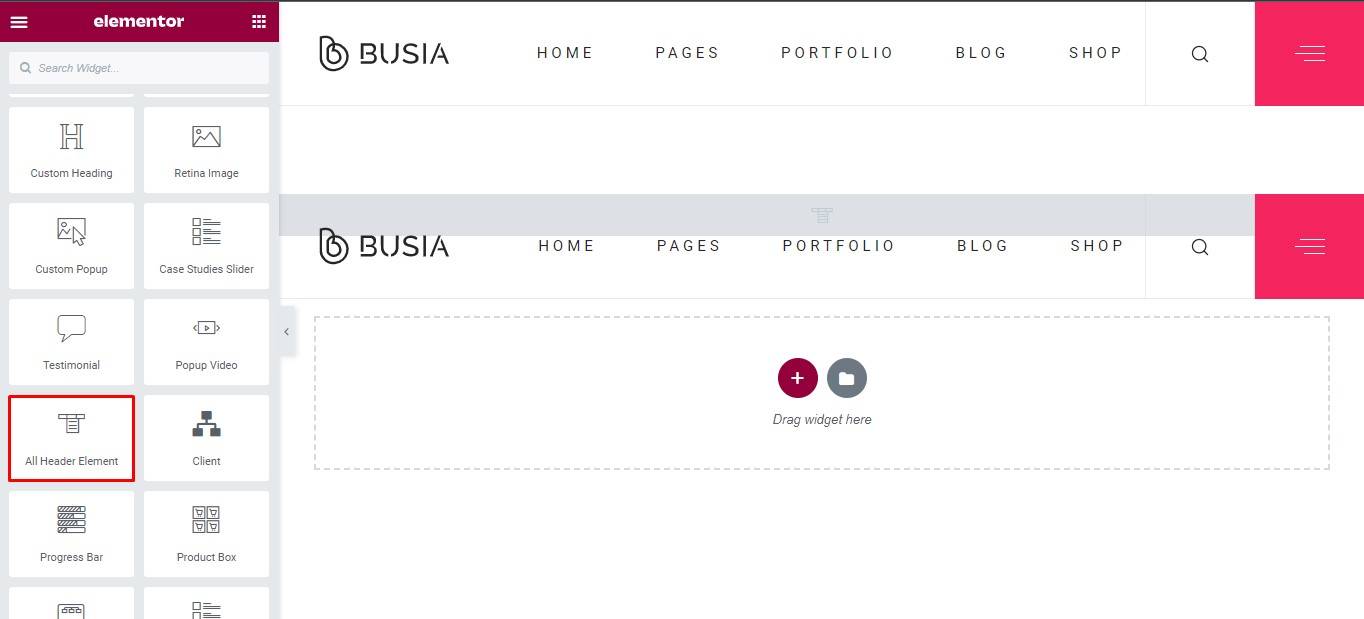This screenshot has width=1364, height=619.
Task: Add new section with plus button
Action: [x=797, y=378]
